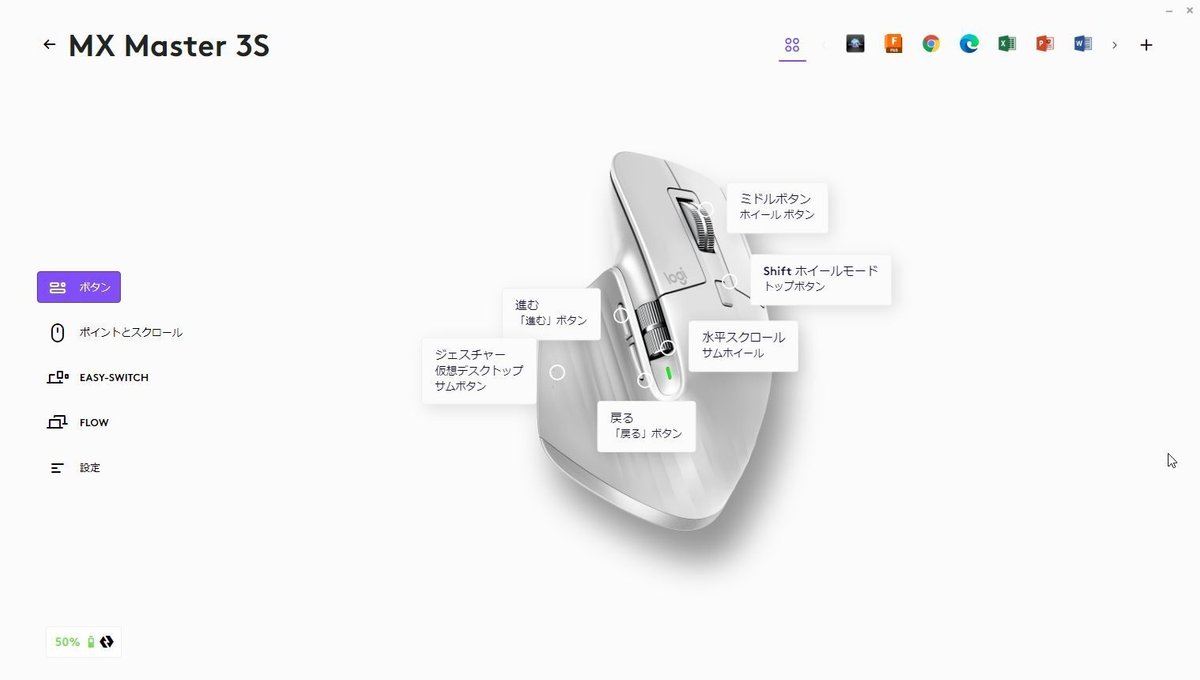Select the Word application profile
The width and height of the screenshot is (1200, 680).
[x=1083, y=44]
